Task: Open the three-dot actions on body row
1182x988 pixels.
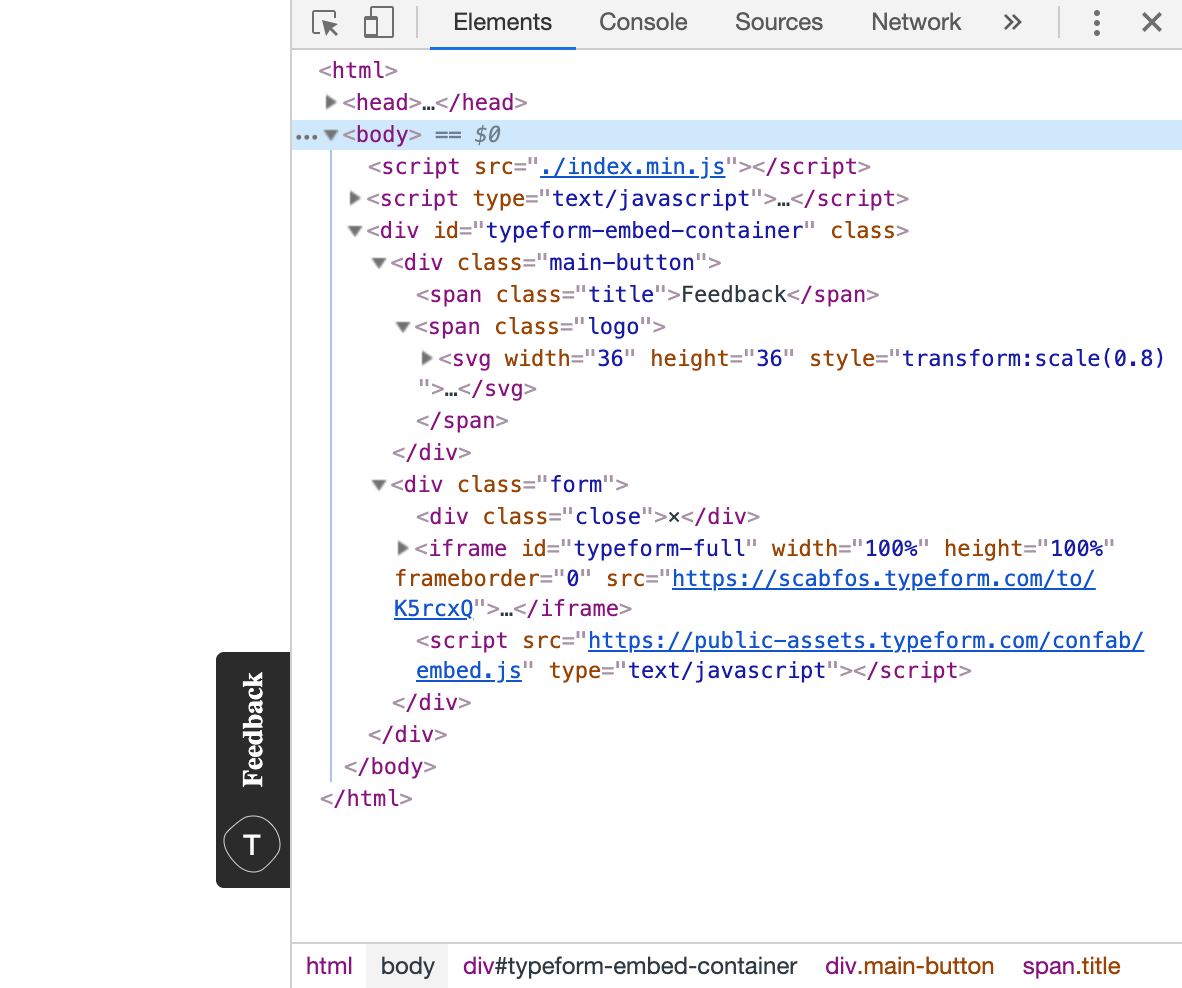Action: tap(306, 137)
